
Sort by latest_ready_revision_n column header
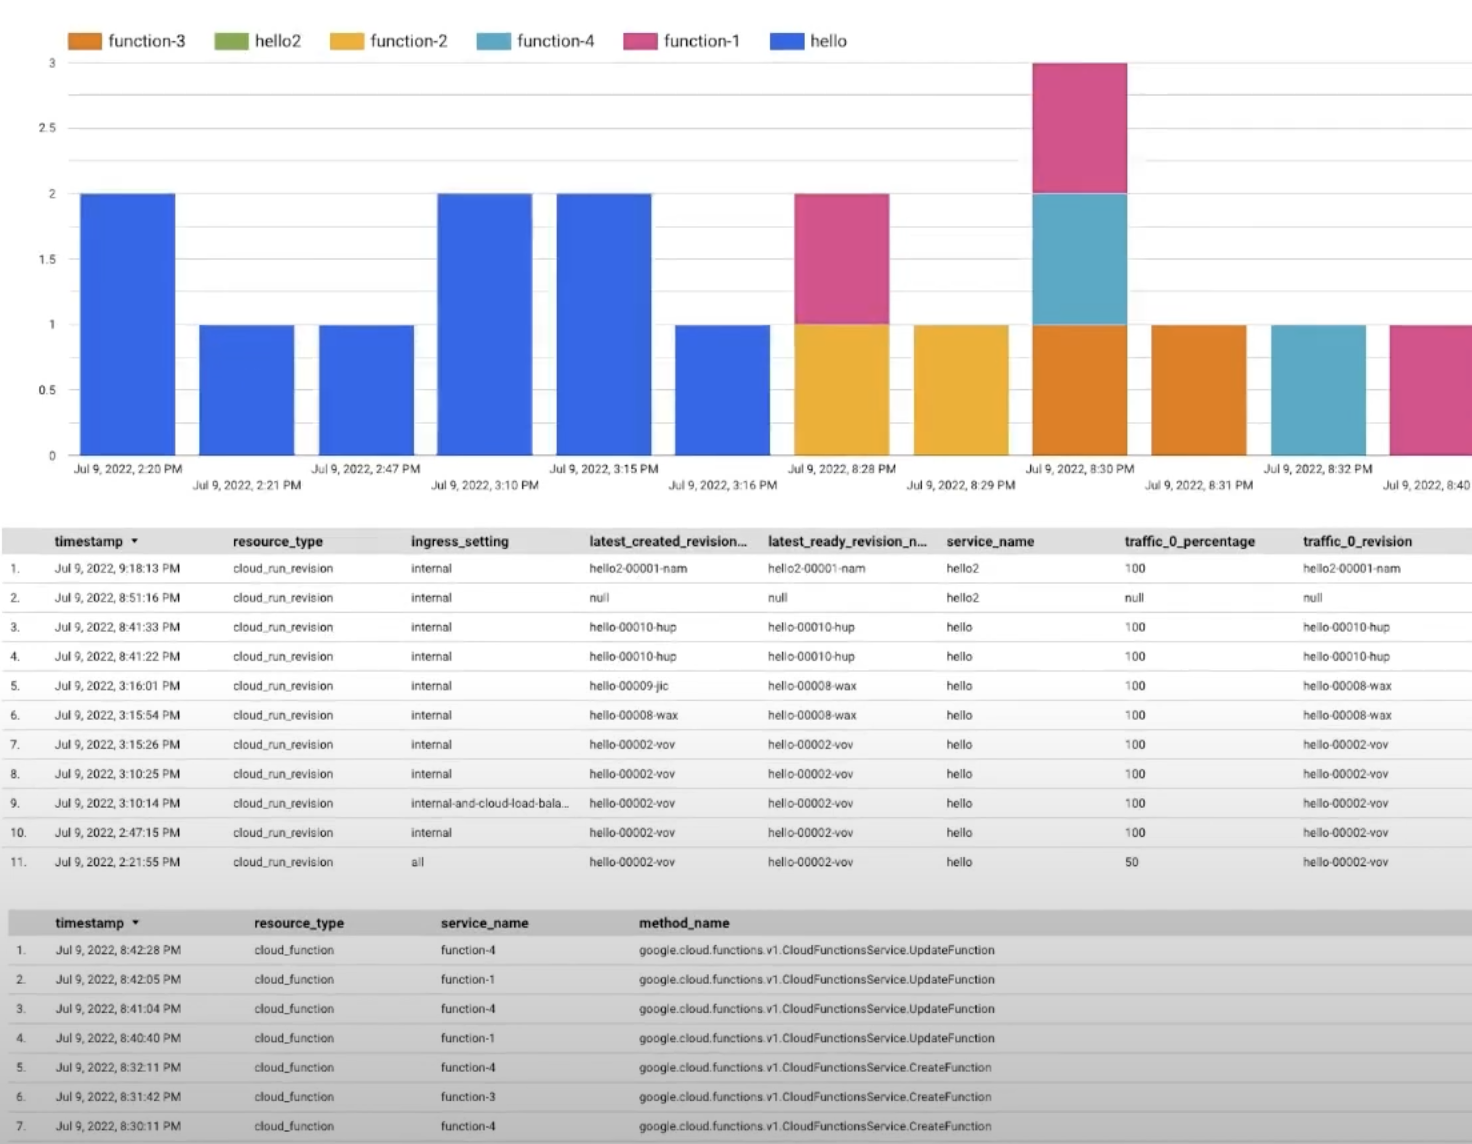(x=847, y=541)
